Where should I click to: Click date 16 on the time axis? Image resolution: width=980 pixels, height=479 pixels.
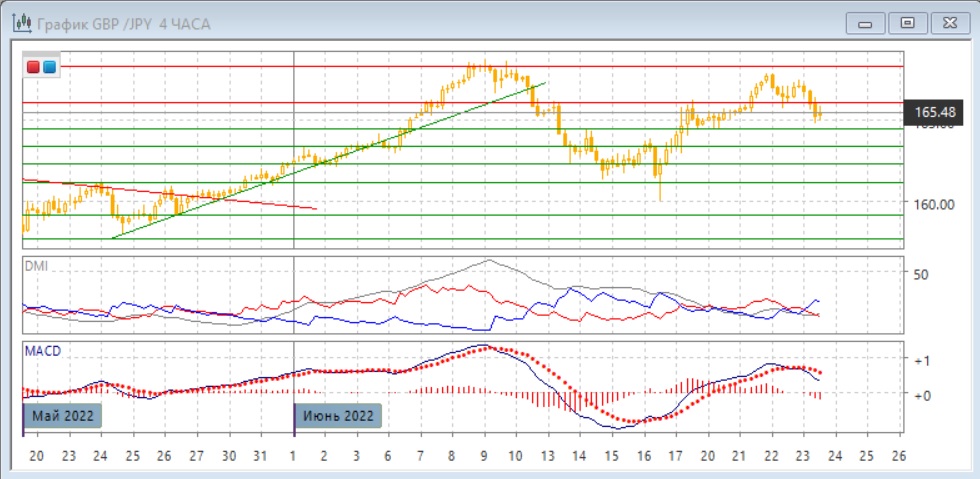(643, 454)
